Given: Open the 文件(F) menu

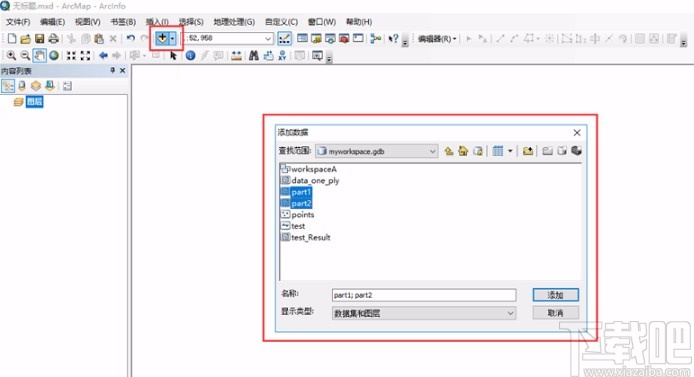Looking at the screenshot, I should [x=18, y=22].
